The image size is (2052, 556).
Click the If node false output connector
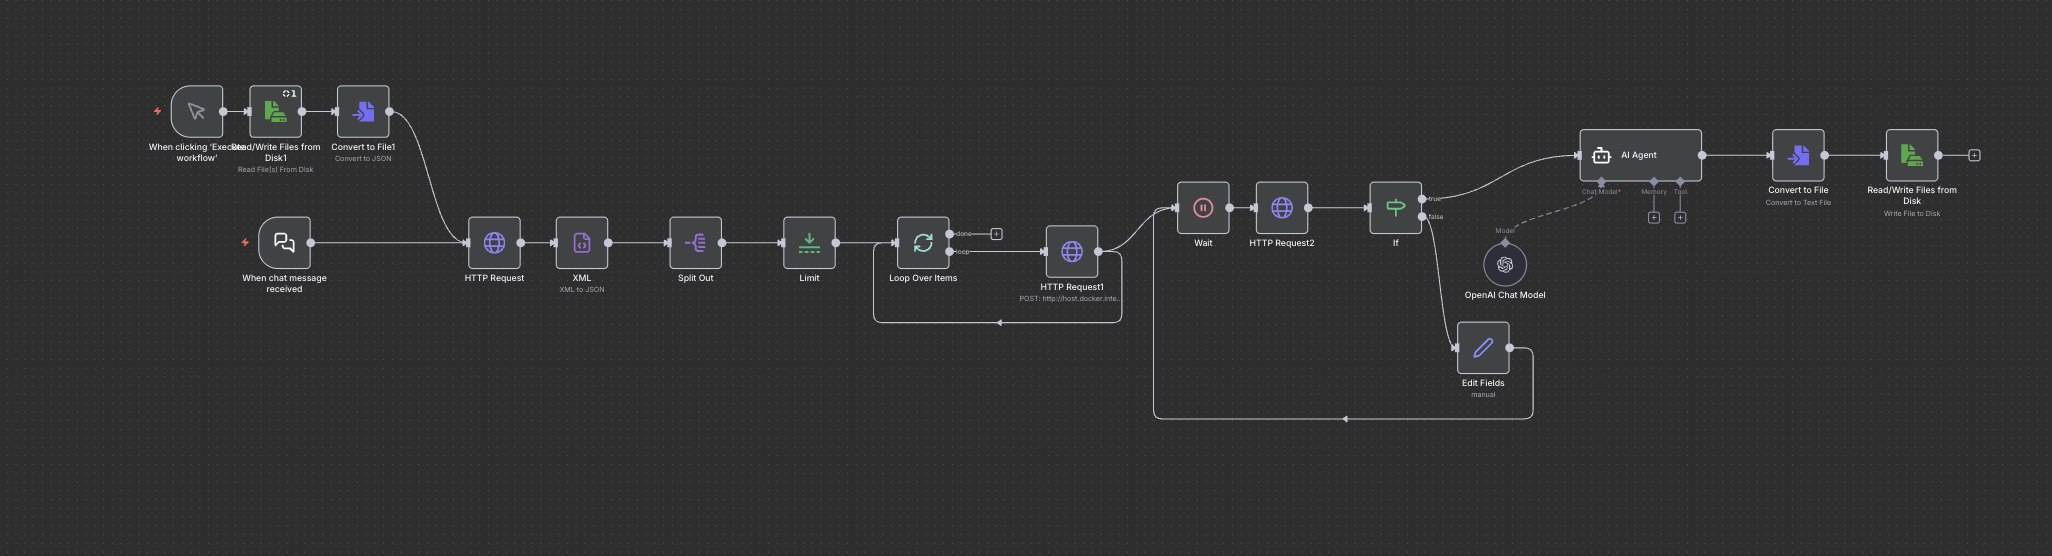[x=1422, y=216]
